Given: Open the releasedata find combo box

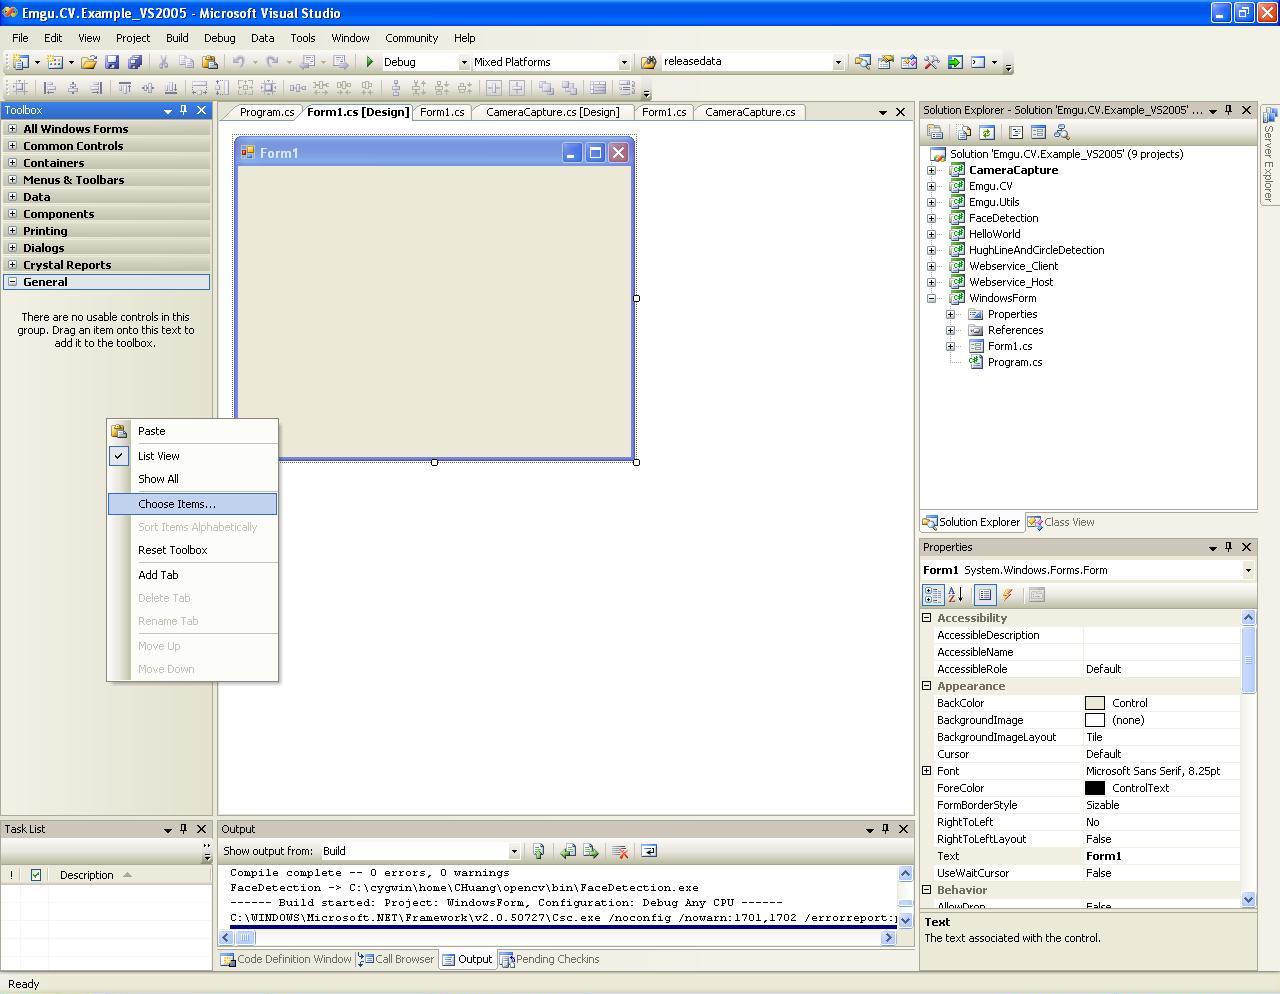Looking at the screenshot, I should [x=838, y=62].
